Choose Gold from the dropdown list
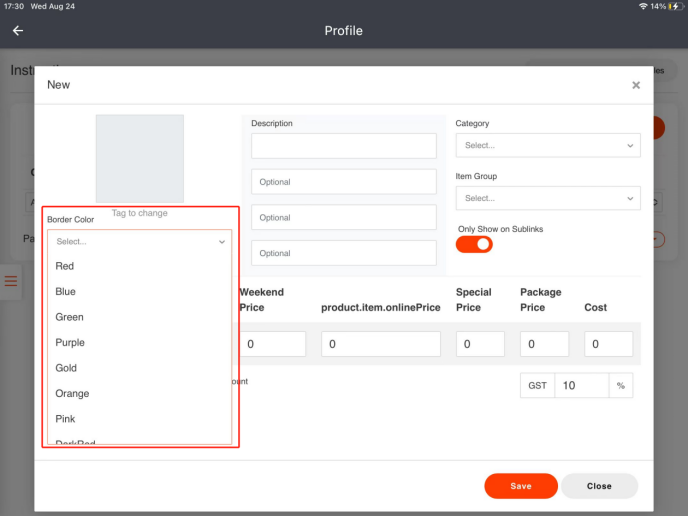This screenshot has width=688, height=516. coord(66,368)
